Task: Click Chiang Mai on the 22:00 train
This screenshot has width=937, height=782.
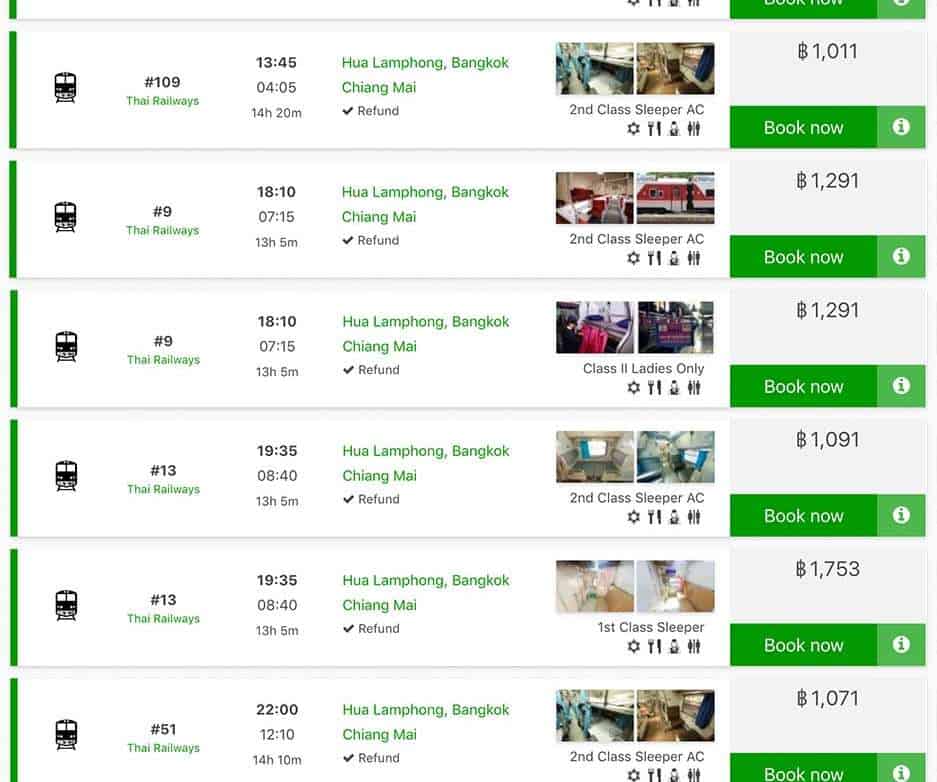Action: [x=379, y=734]
